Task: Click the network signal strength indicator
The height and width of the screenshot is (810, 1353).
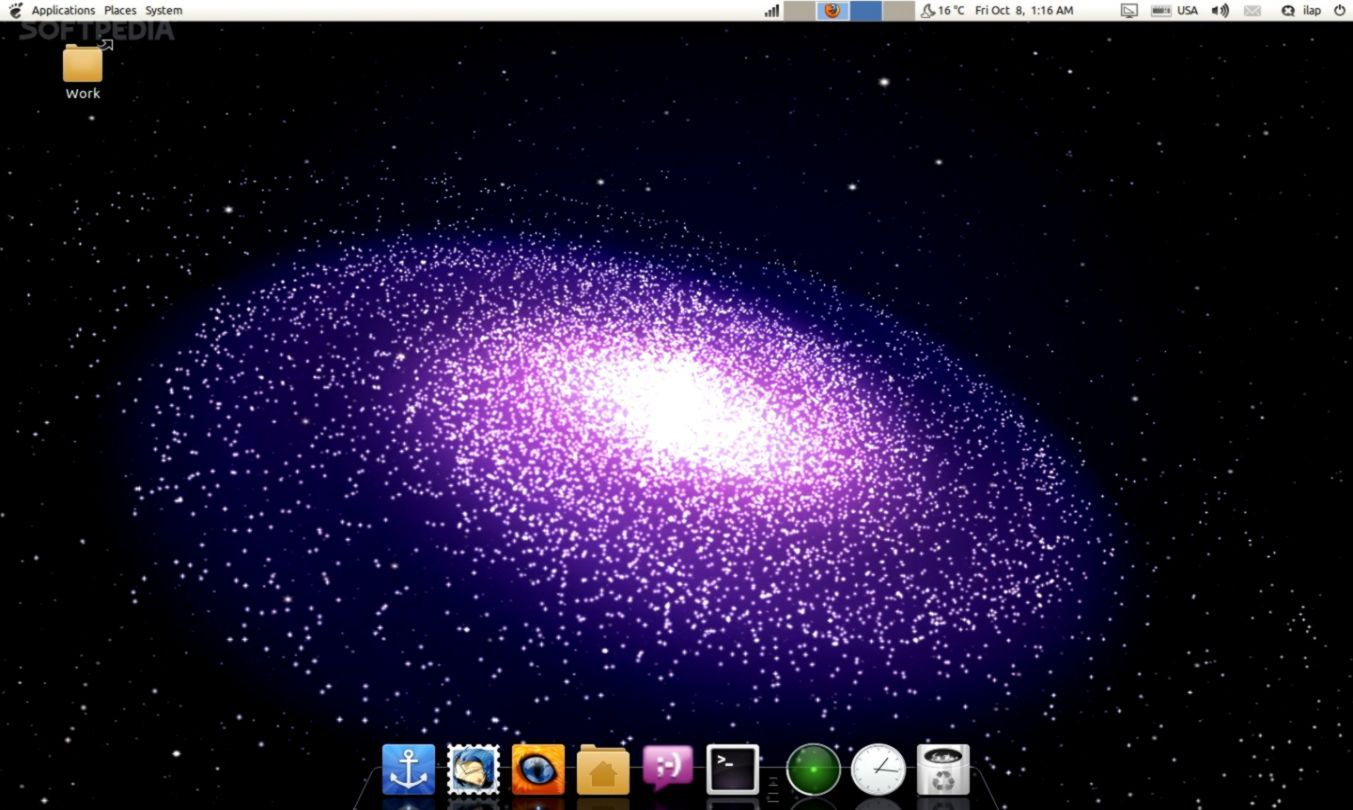Action: point(771,10)
